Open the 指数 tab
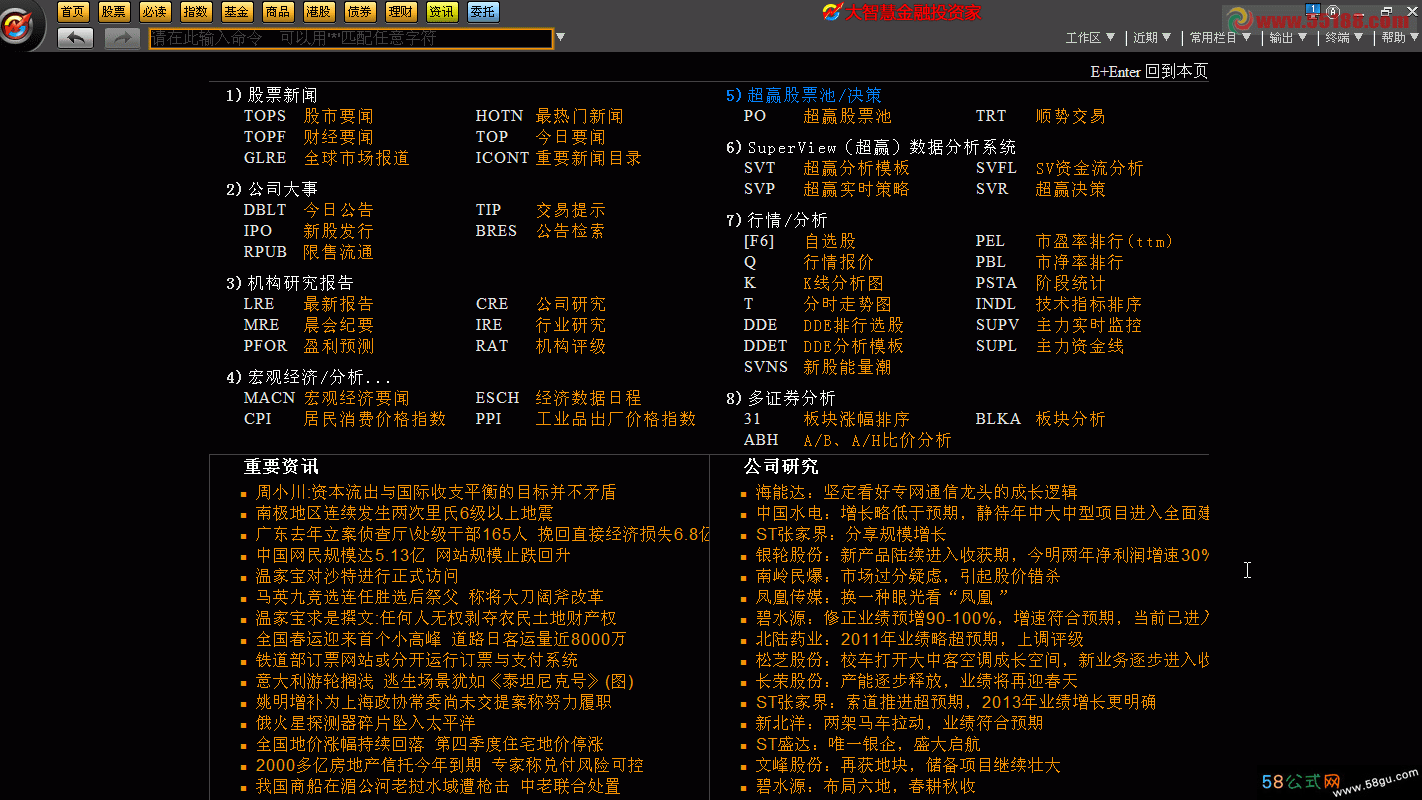Screen dimensions: 1422x800 (196, 12)
